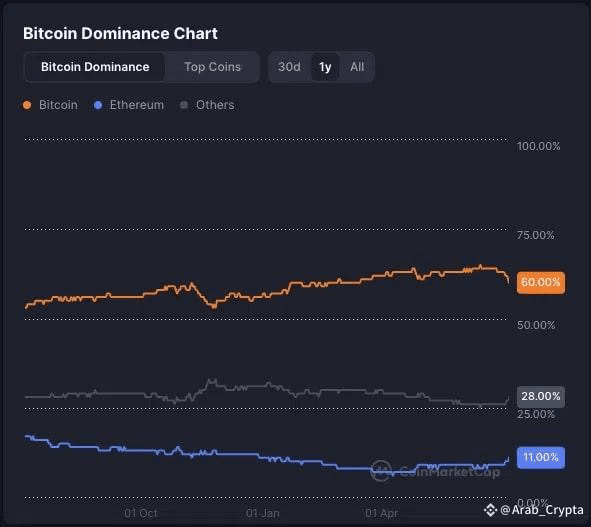The width and height of the screenshot is (591, 527).
Task: Select the 30d time range
Action: [x=289, y=67]
